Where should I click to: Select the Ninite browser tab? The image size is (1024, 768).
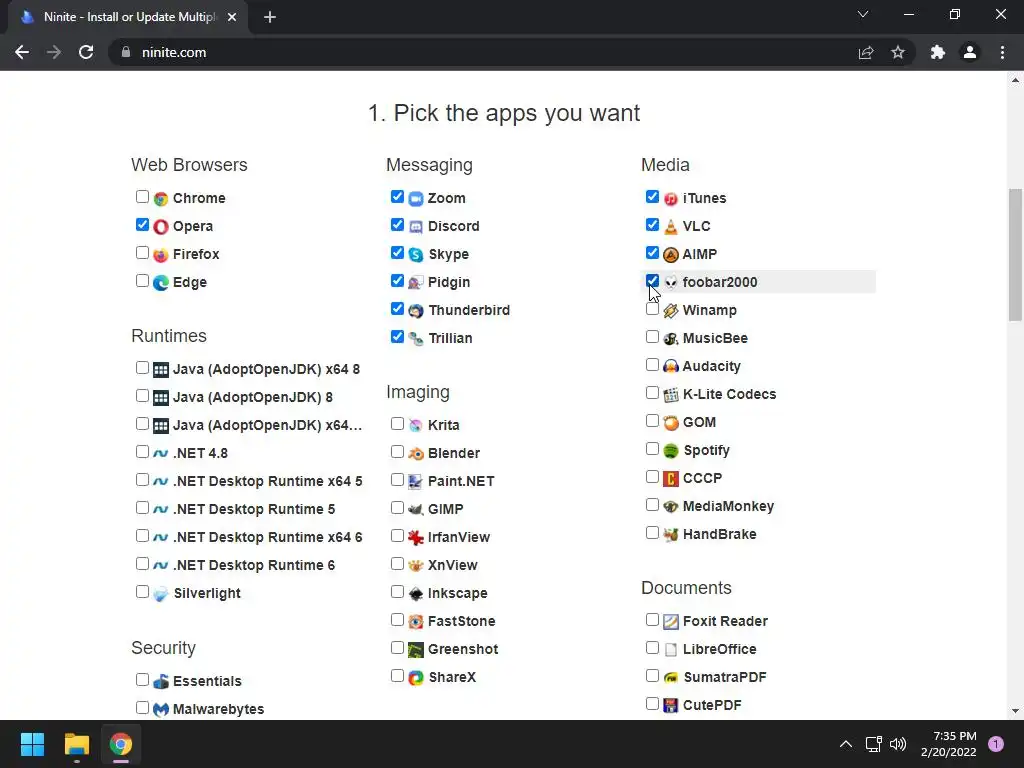128,17
